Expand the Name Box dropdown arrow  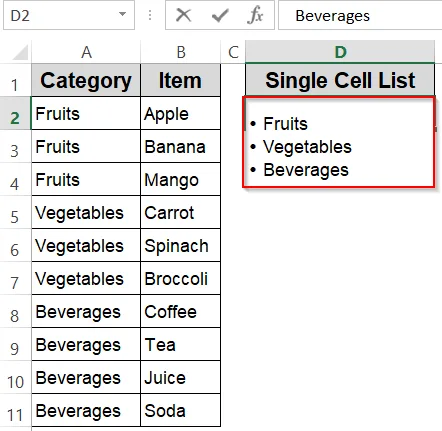coord(123,14)
